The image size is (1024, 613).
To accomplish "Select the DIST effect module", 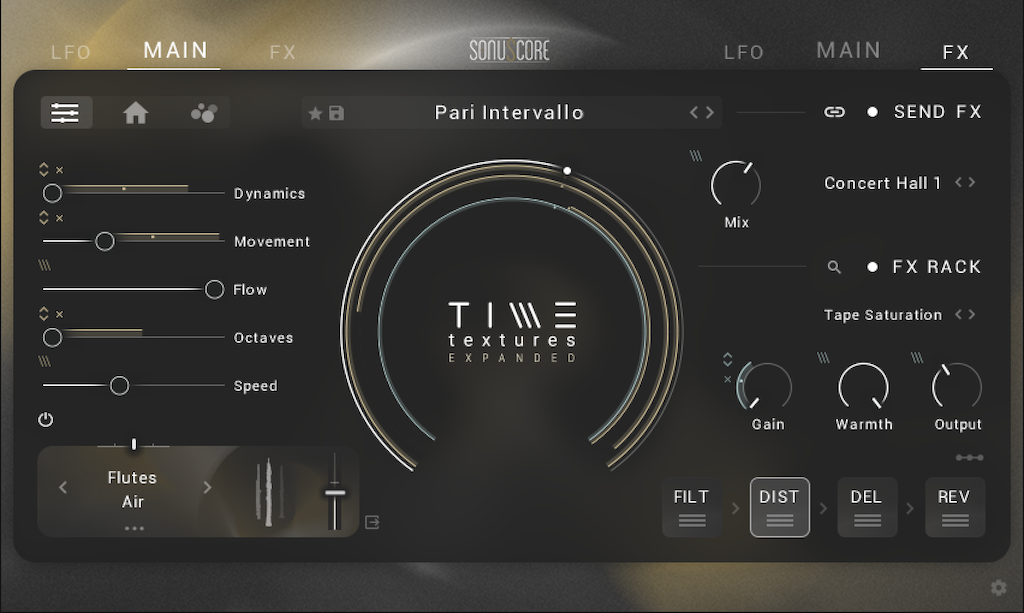I will (x=780, y=507).
